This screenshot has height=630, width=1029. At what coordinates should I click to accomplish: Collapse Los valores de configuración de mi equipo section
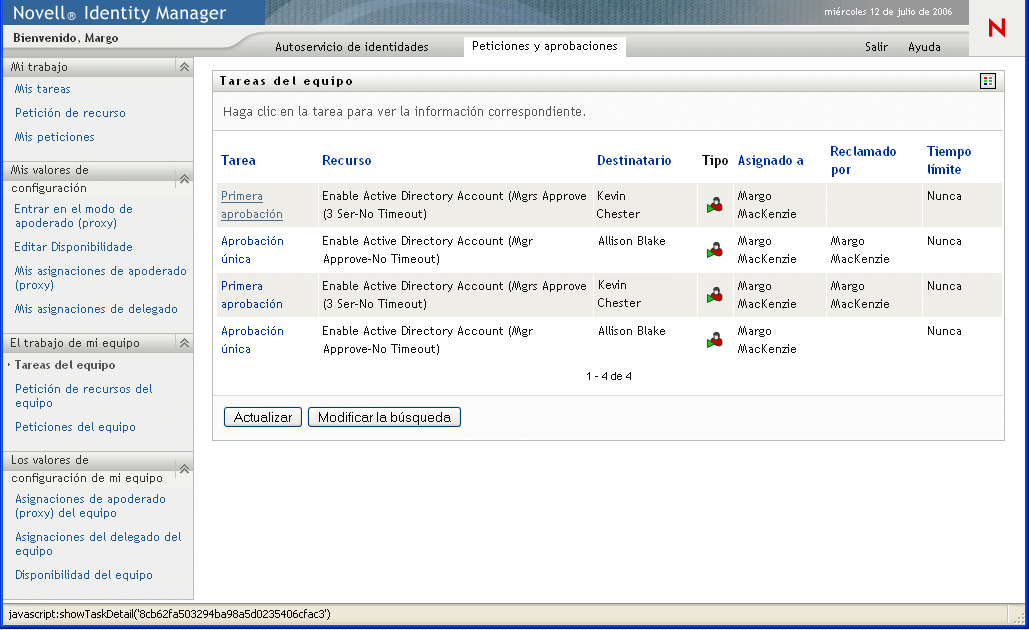[184, 469]
